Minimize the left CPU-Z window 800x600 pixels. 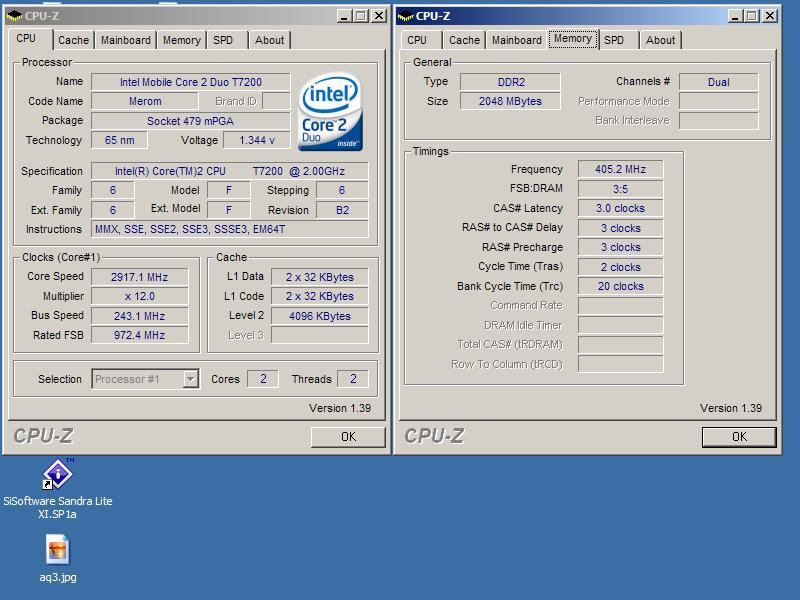pos(344,16)
